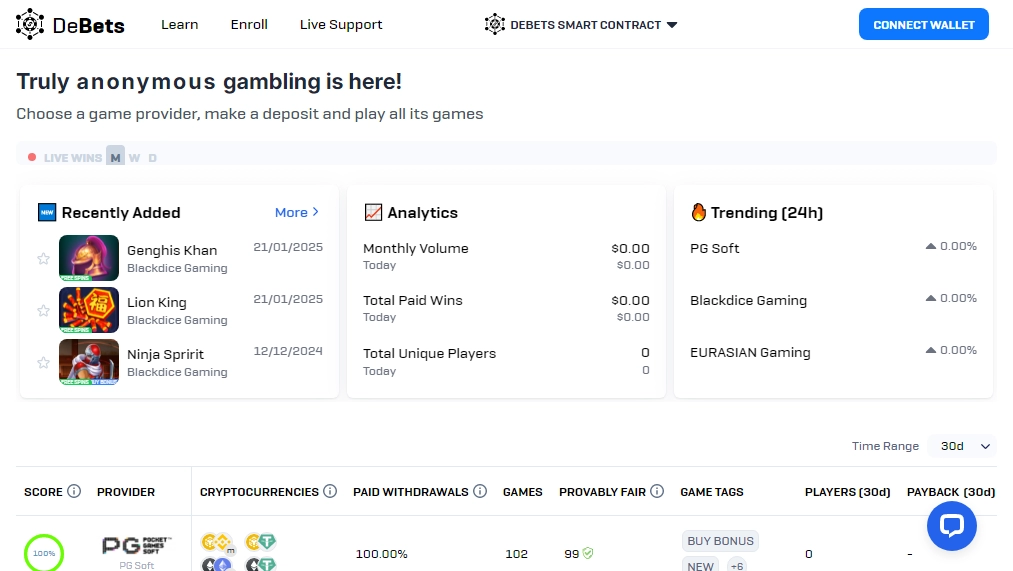Click Total Unique Players analytics label
1013x571 pixels.
pos(430,353)
